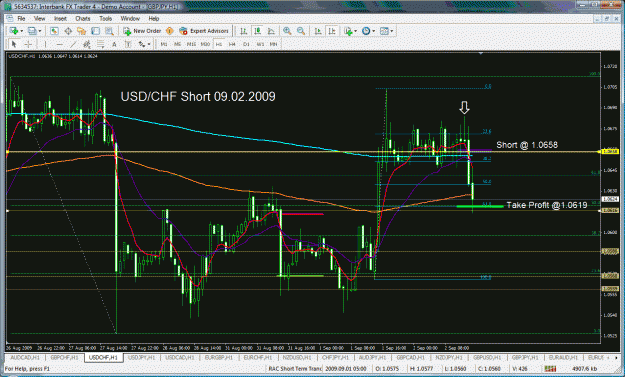Toggle chart Auto Scroll

click(x=318, y=31)
